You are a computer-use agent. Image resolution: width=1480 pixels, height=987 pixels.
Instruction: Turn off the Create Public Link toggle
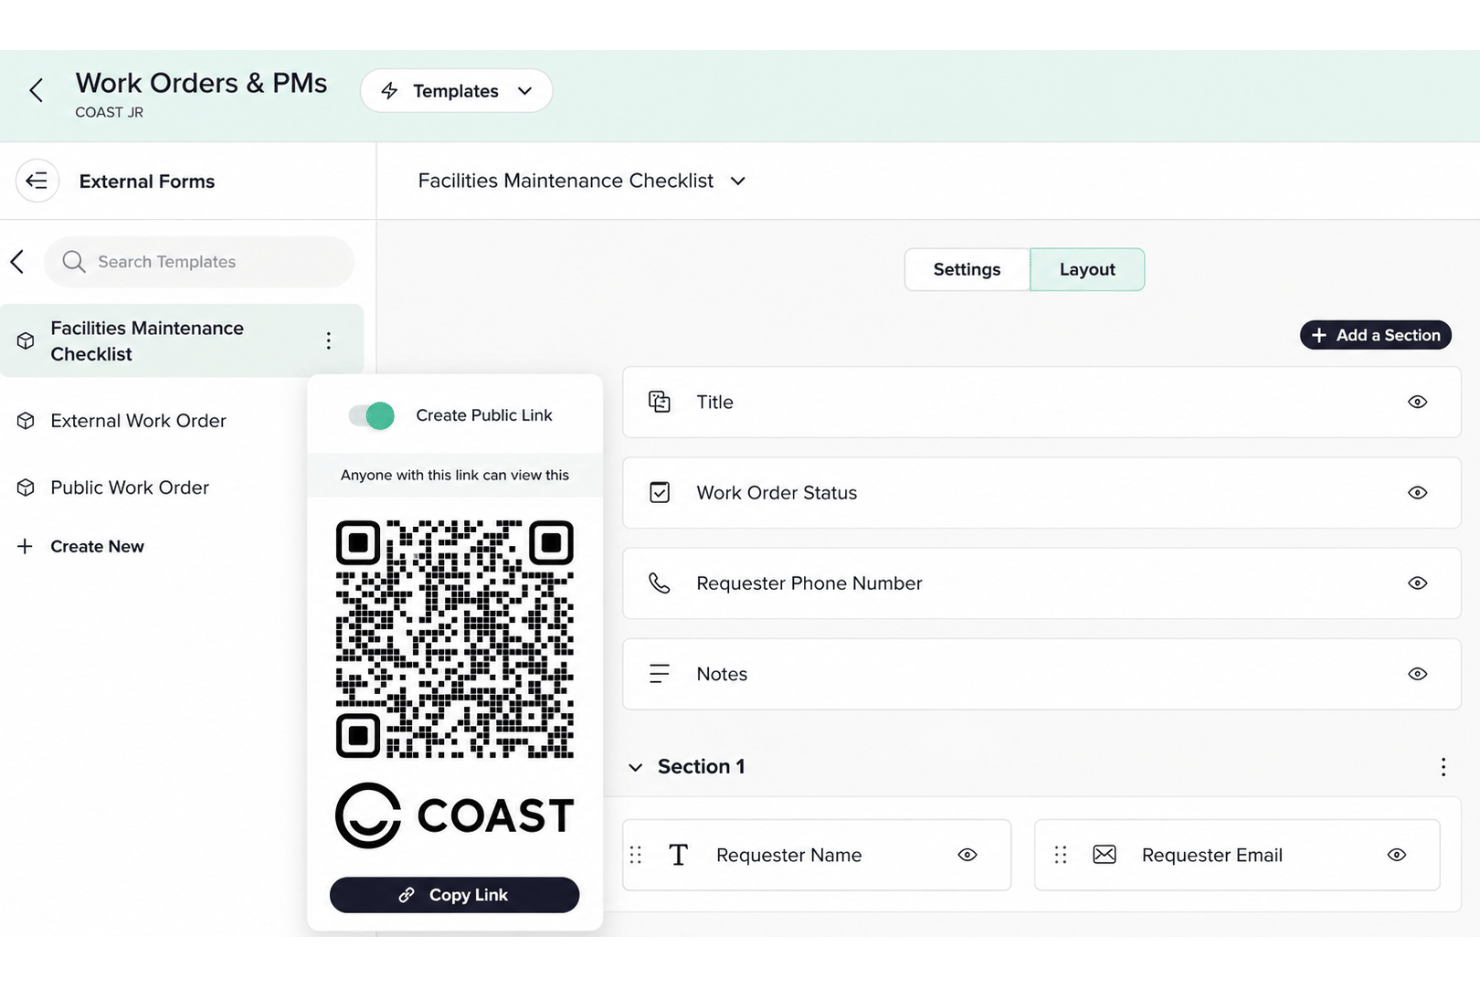(371, 415)
